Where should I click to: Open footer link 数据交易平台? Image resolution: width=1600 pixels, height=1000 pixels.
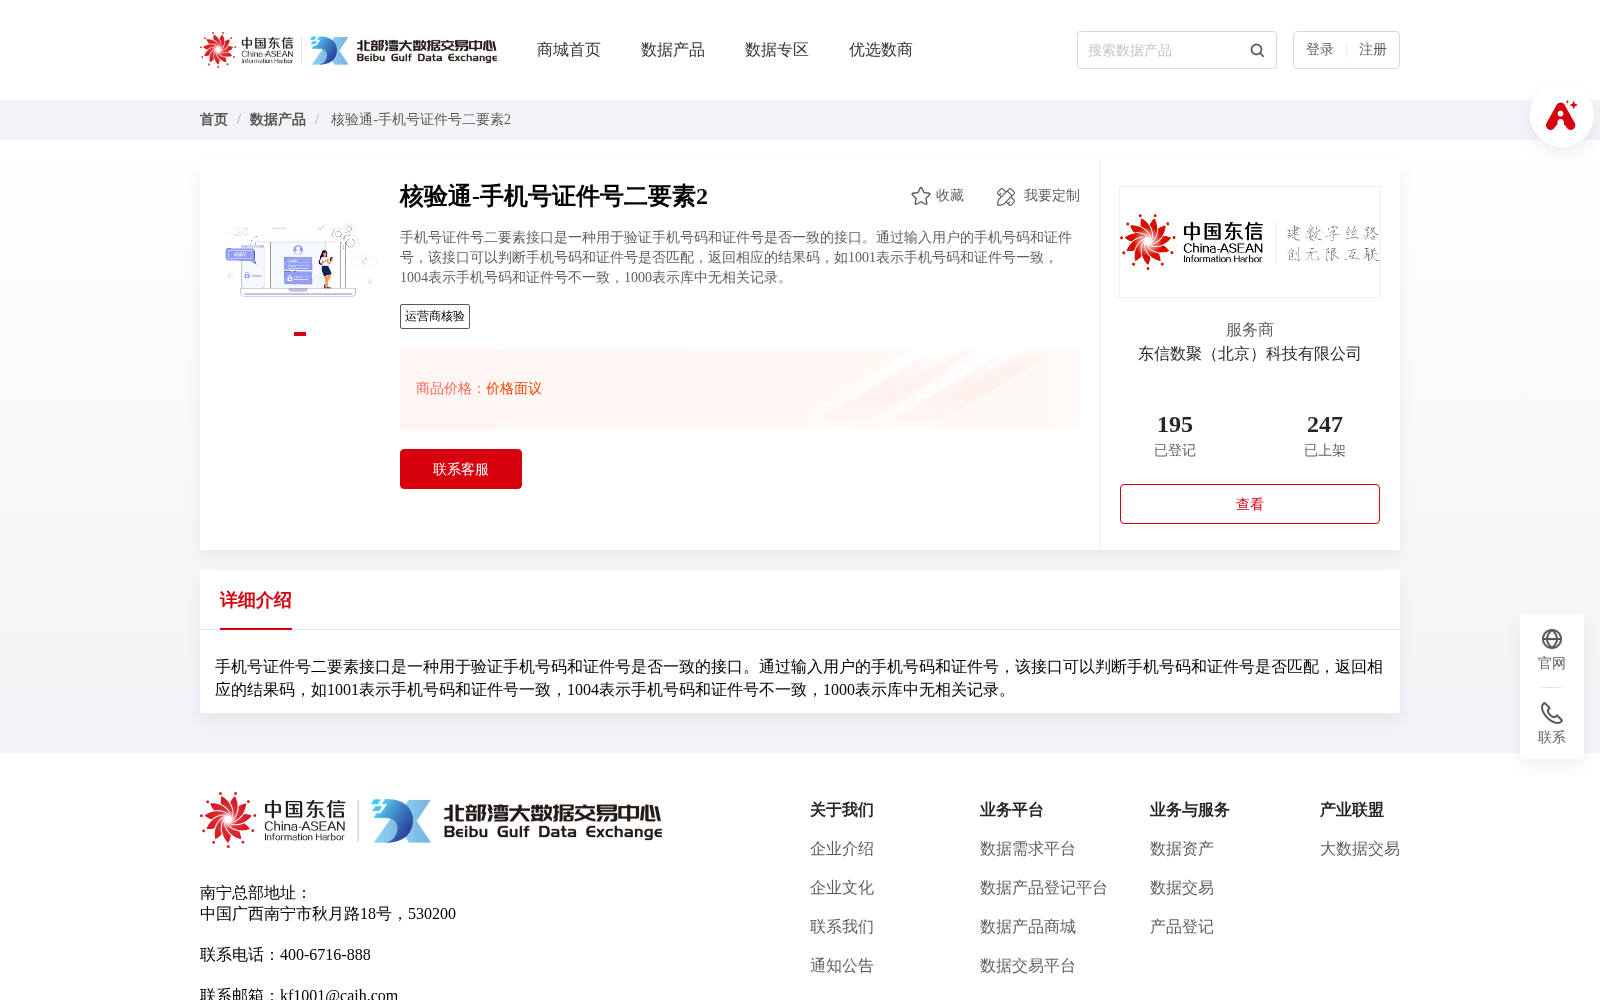pyautogui.click(x=1028, y=966)
